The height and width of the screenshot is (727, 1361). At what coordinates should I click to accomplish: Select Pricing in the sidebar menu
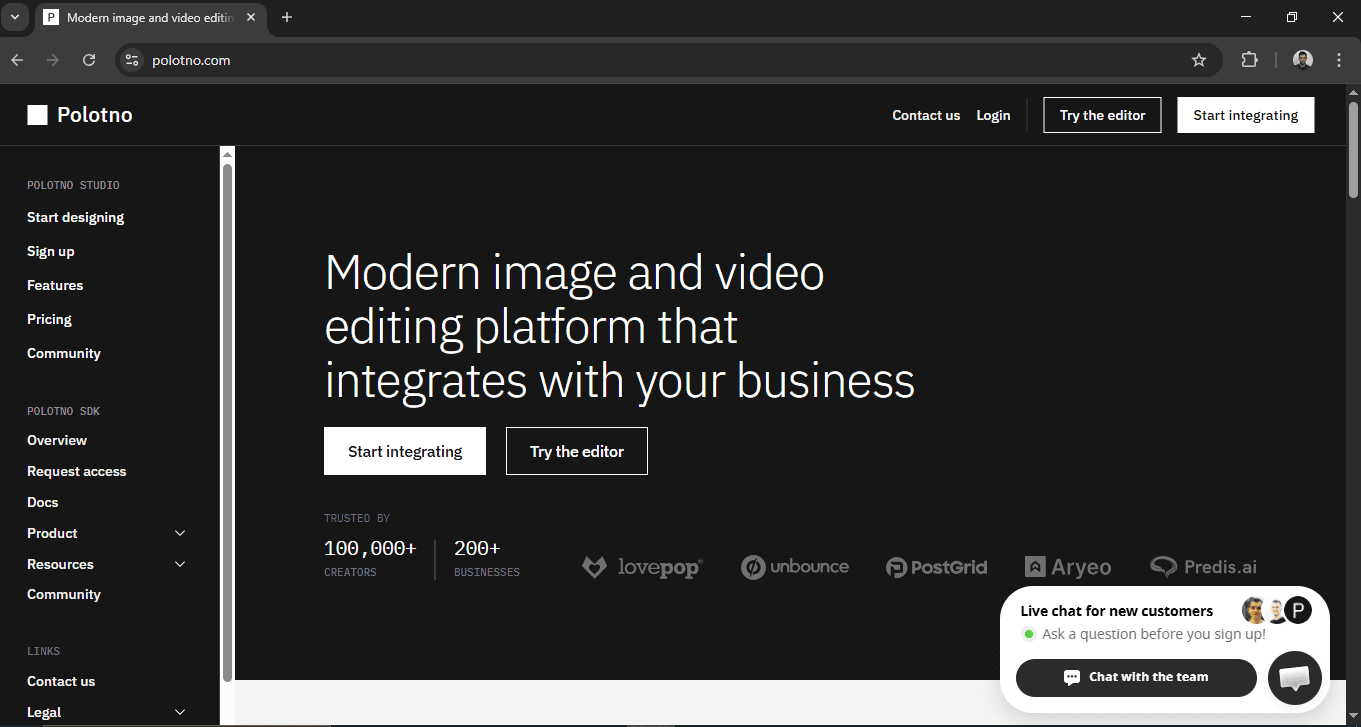click(x=49, y=319)
